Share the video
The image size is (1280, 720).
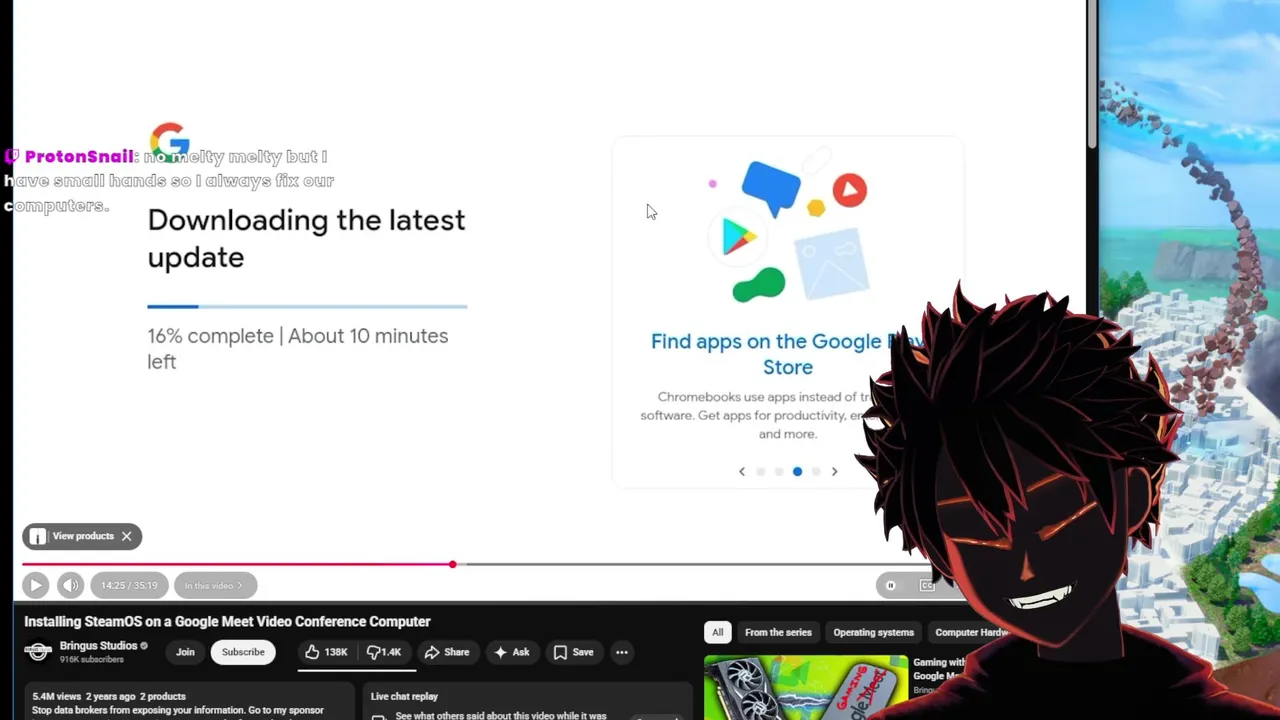click(446, 652)
